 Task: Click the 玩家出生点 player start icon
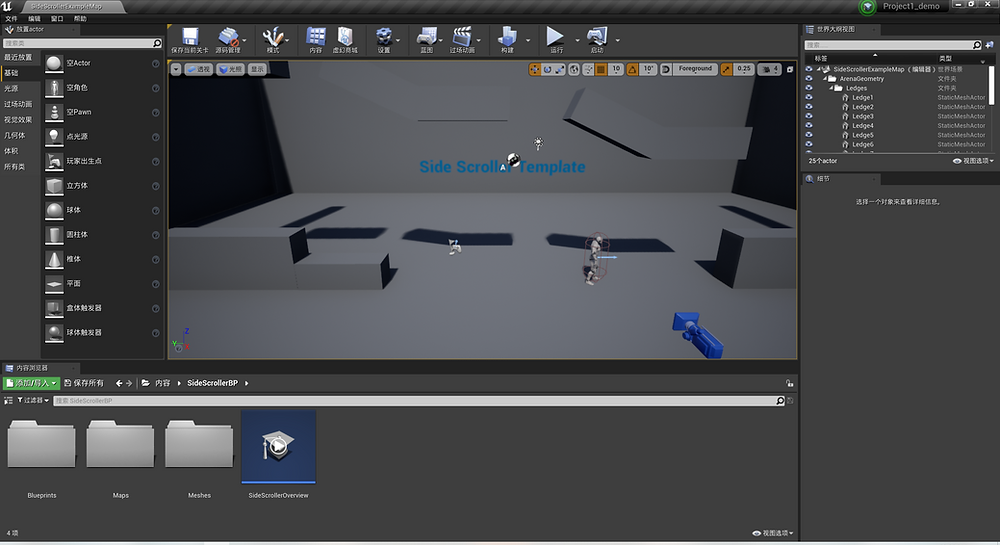tap(54, 161)
